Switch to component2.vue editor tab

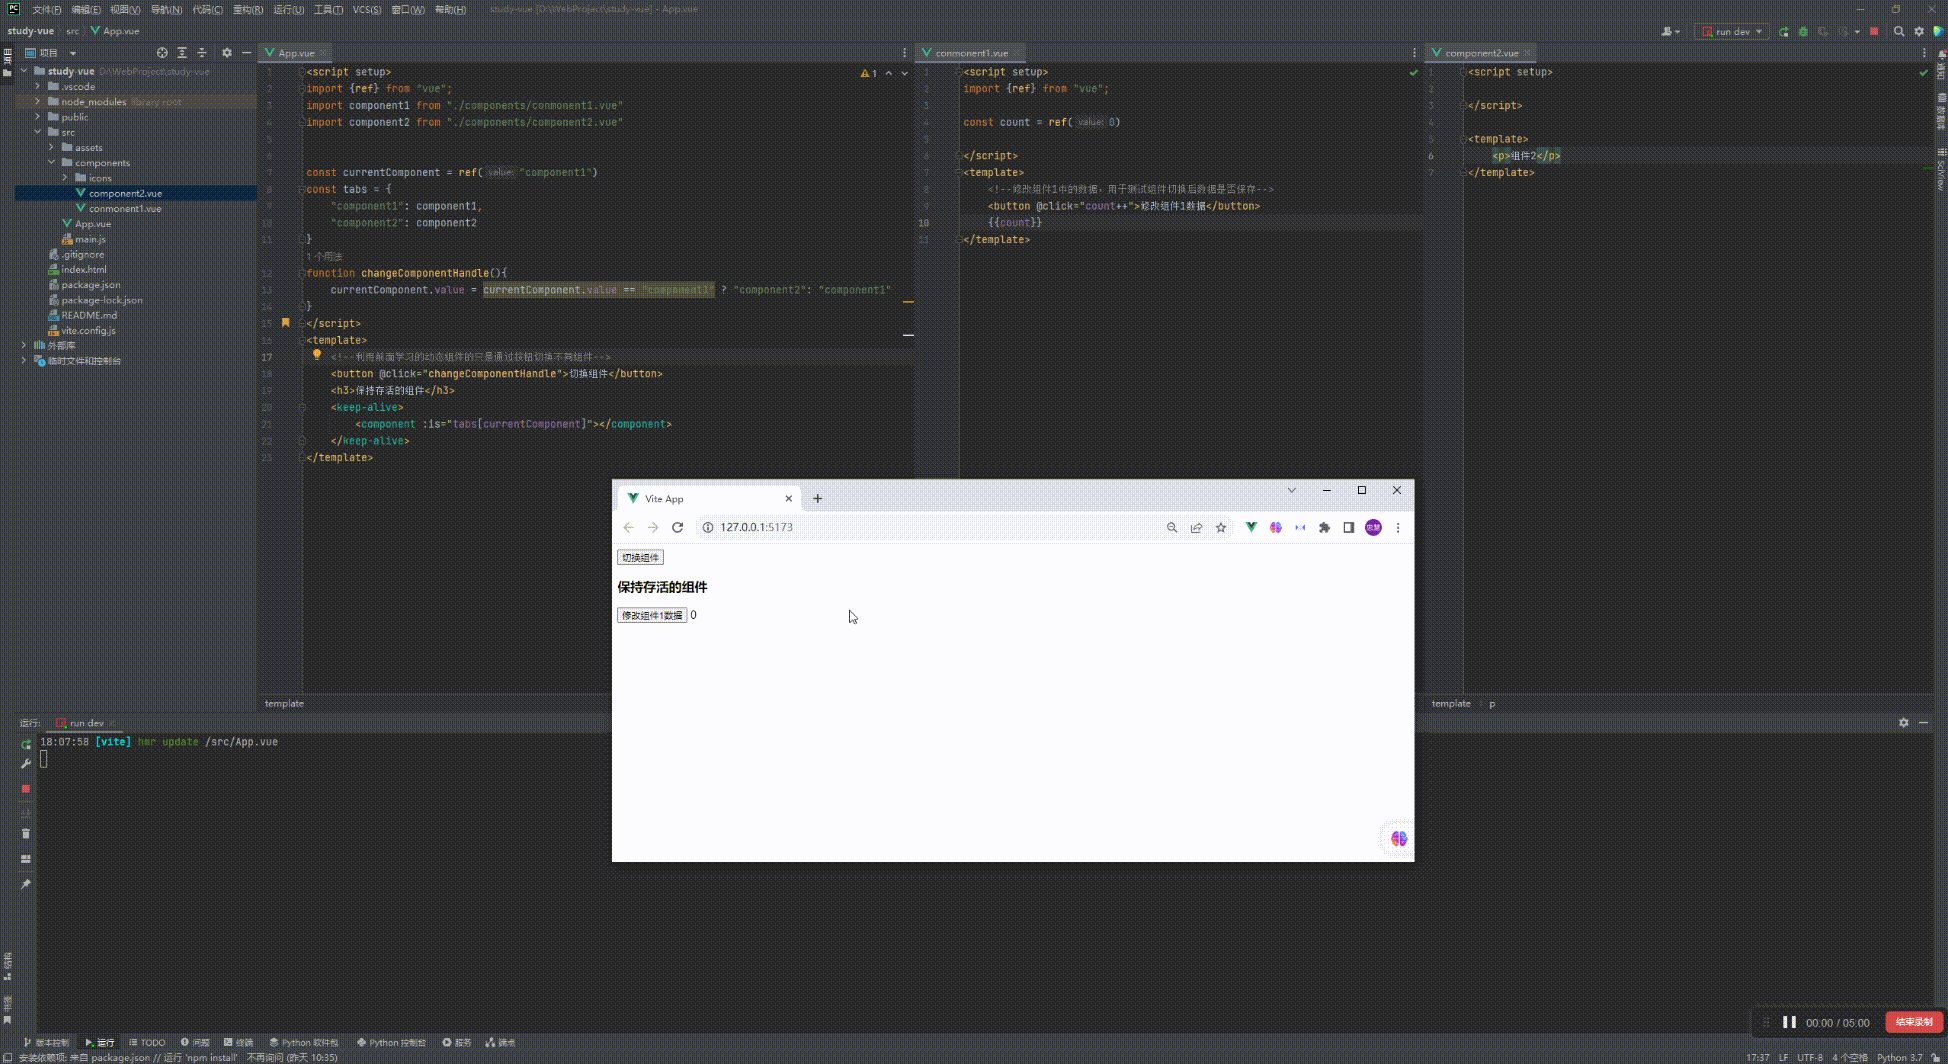1481,53
